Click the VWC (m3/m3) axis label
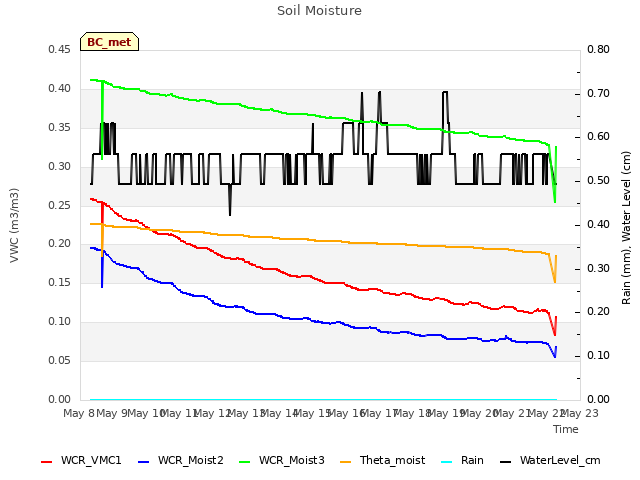The image size is (640, 480). tap(14, 225)
